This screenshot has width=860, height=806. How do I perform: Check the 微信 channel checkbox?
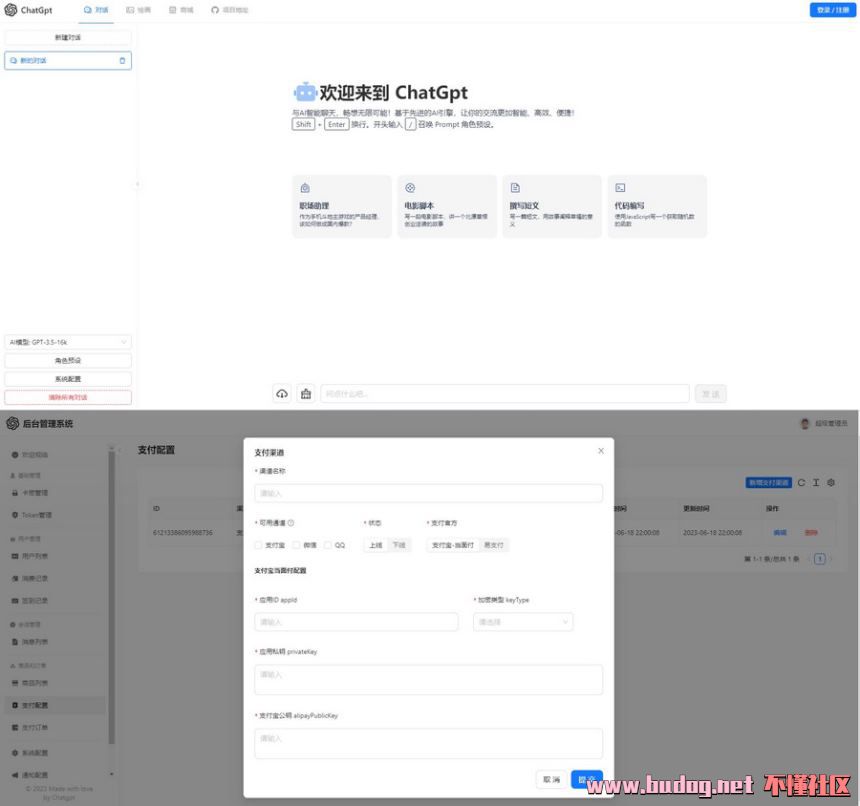click(298, 545)
